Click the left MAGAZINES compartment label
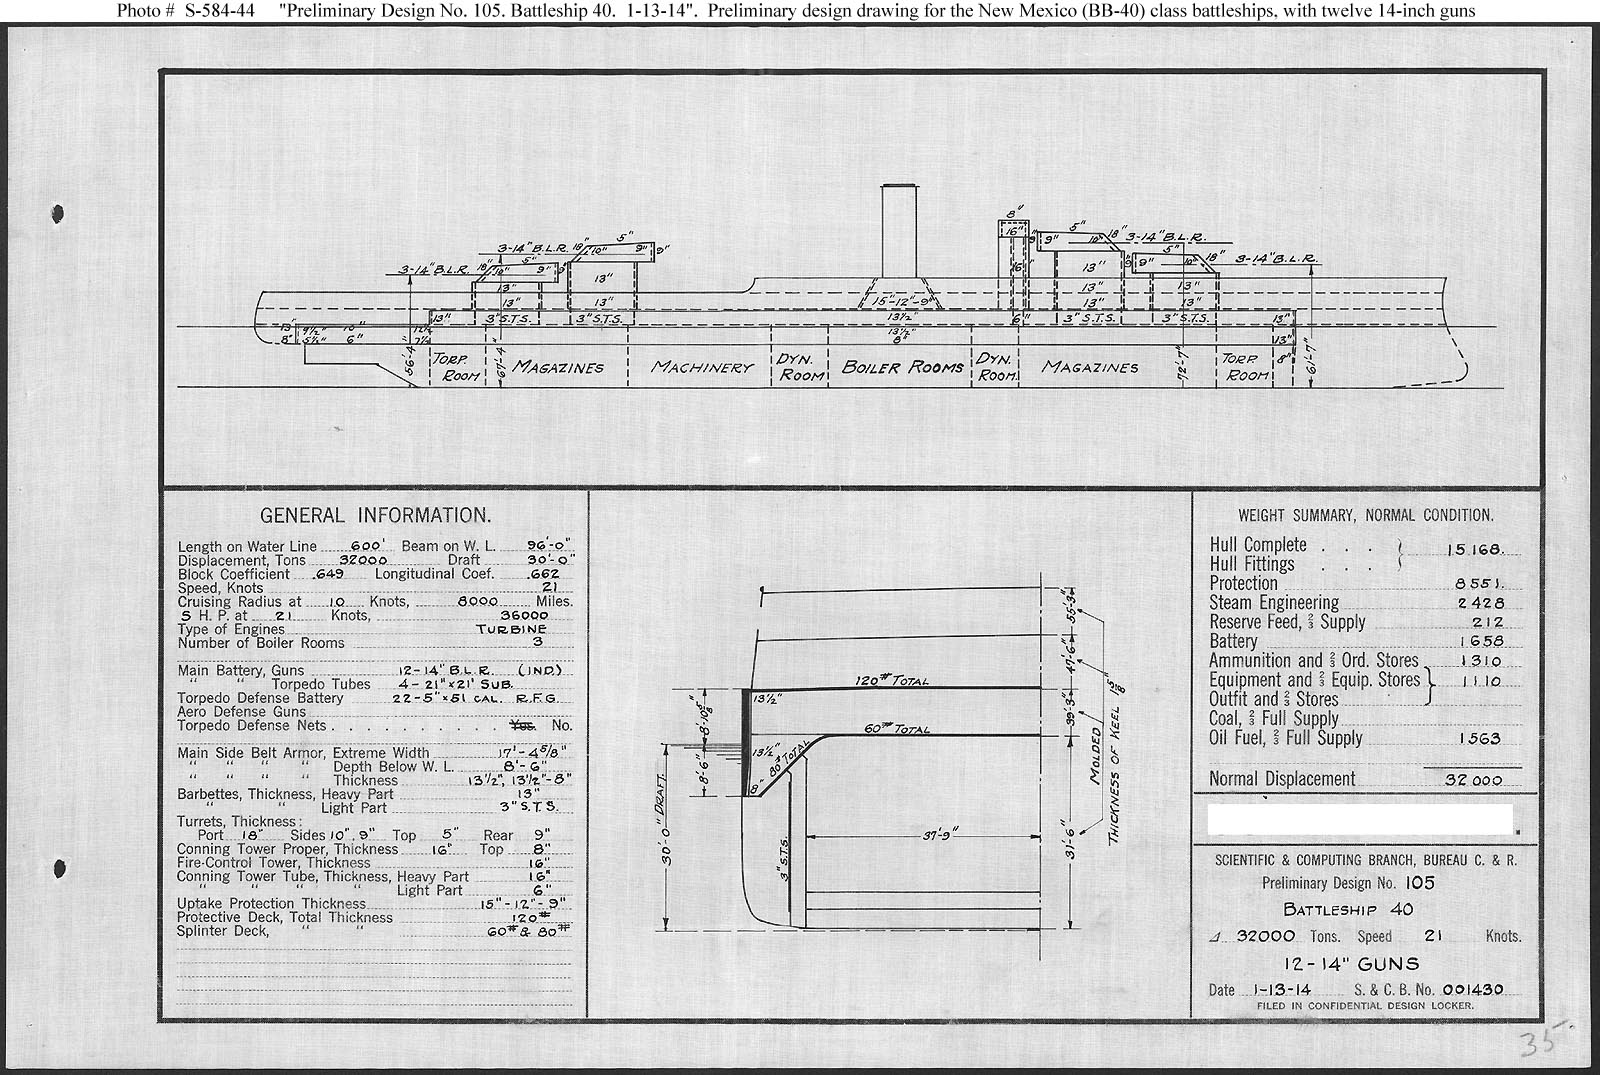This screenshot has height=1075, width=1600. coord(558,367)
